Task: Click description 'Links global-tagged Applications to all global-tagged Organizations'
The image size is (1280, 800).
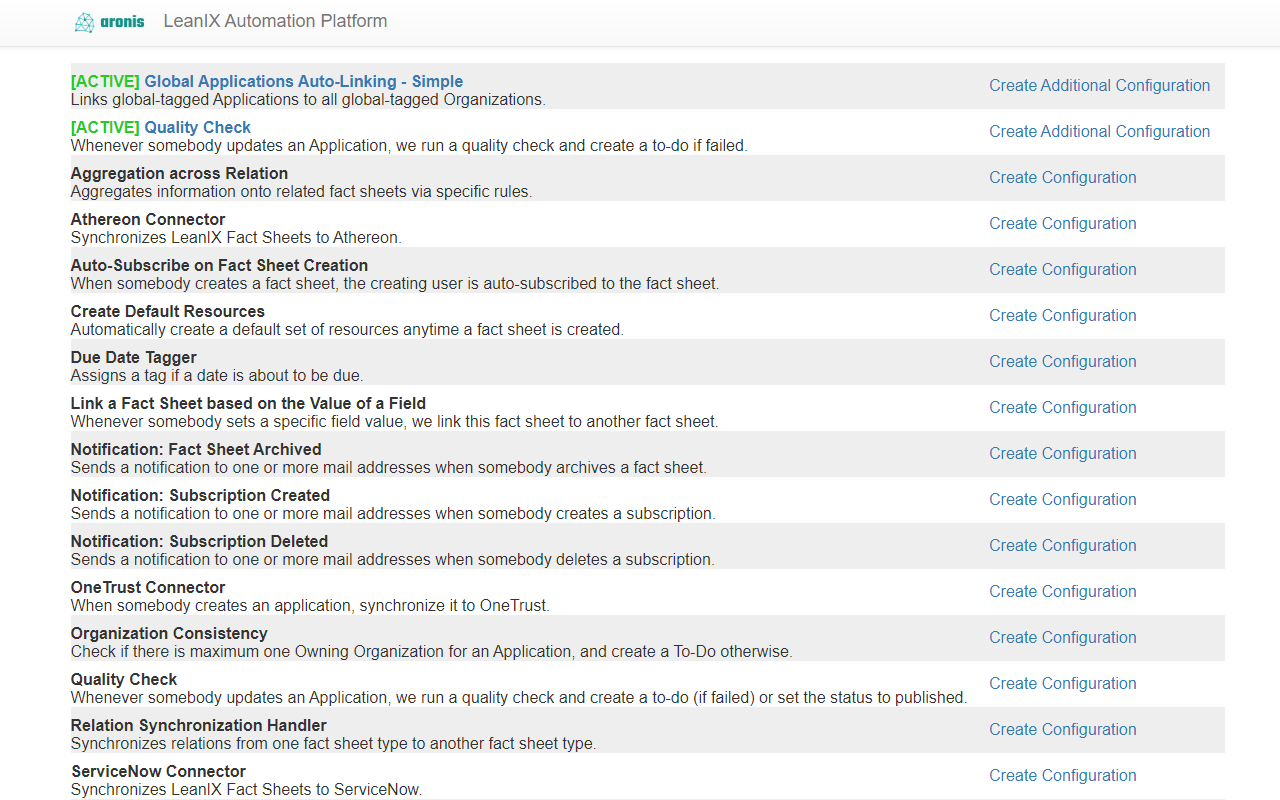Action: click(x=308, y=100)
